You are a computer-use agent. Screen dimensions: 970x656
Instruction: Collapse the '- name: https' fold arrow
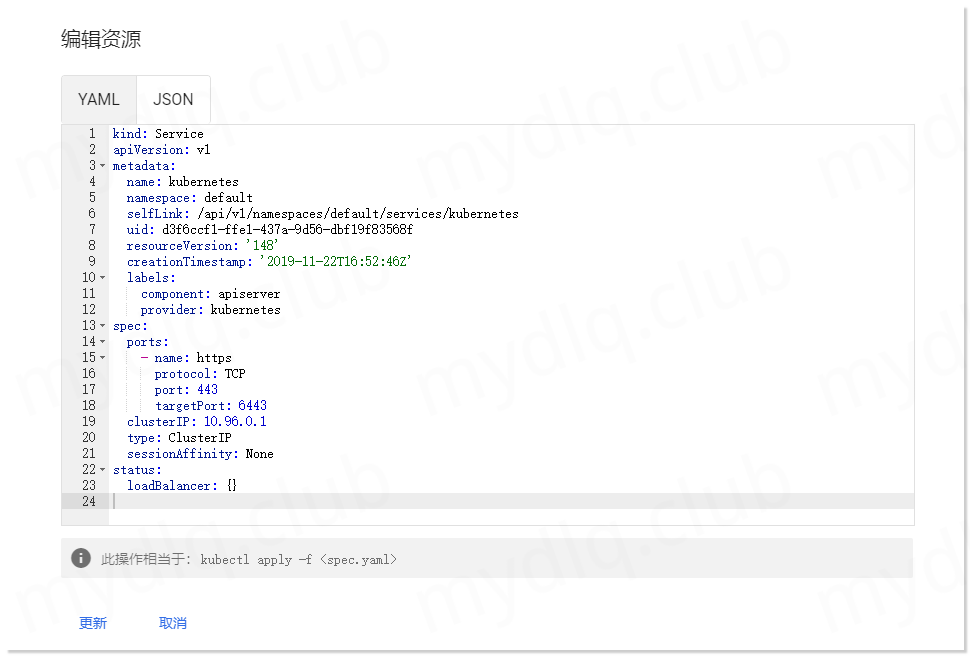pos(103,358)
